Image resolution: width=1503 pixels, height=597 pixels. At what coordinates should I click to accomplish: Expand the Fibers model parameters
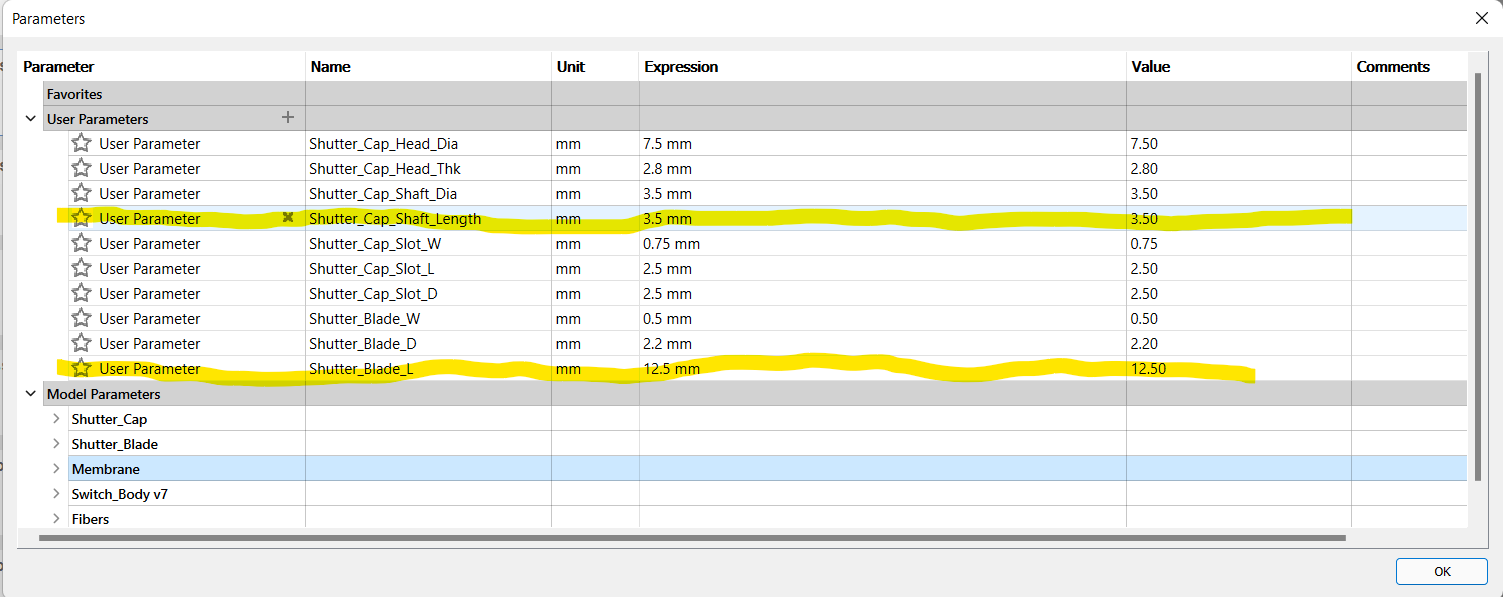56,519
